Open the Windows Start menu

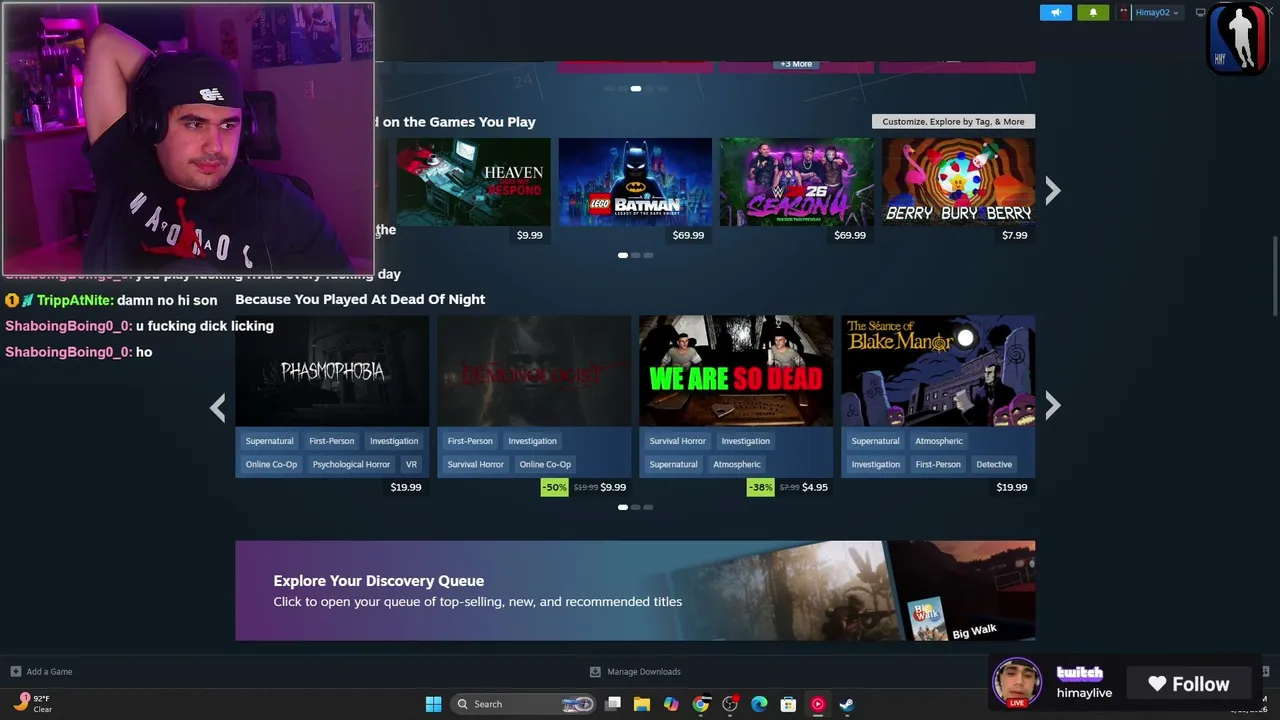433,704
